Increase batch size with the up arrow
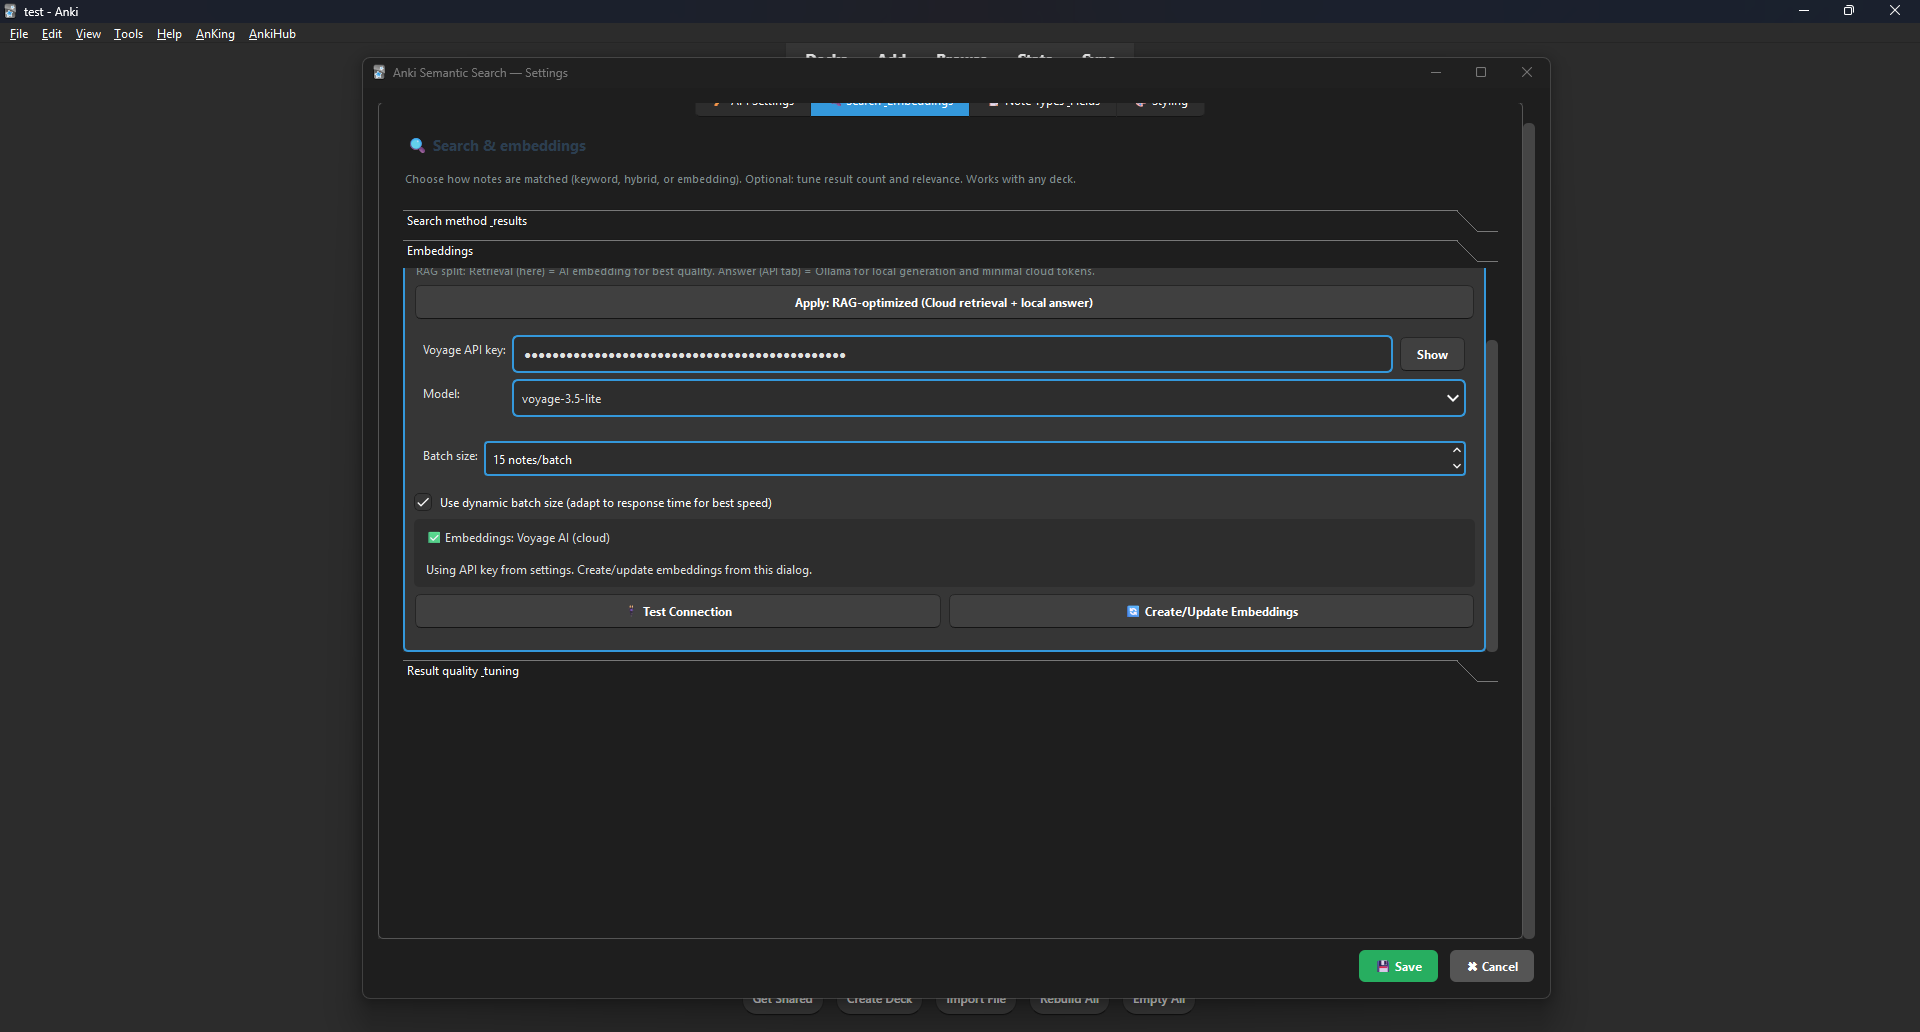The image size is (1920, 1032). [1456, 451]
